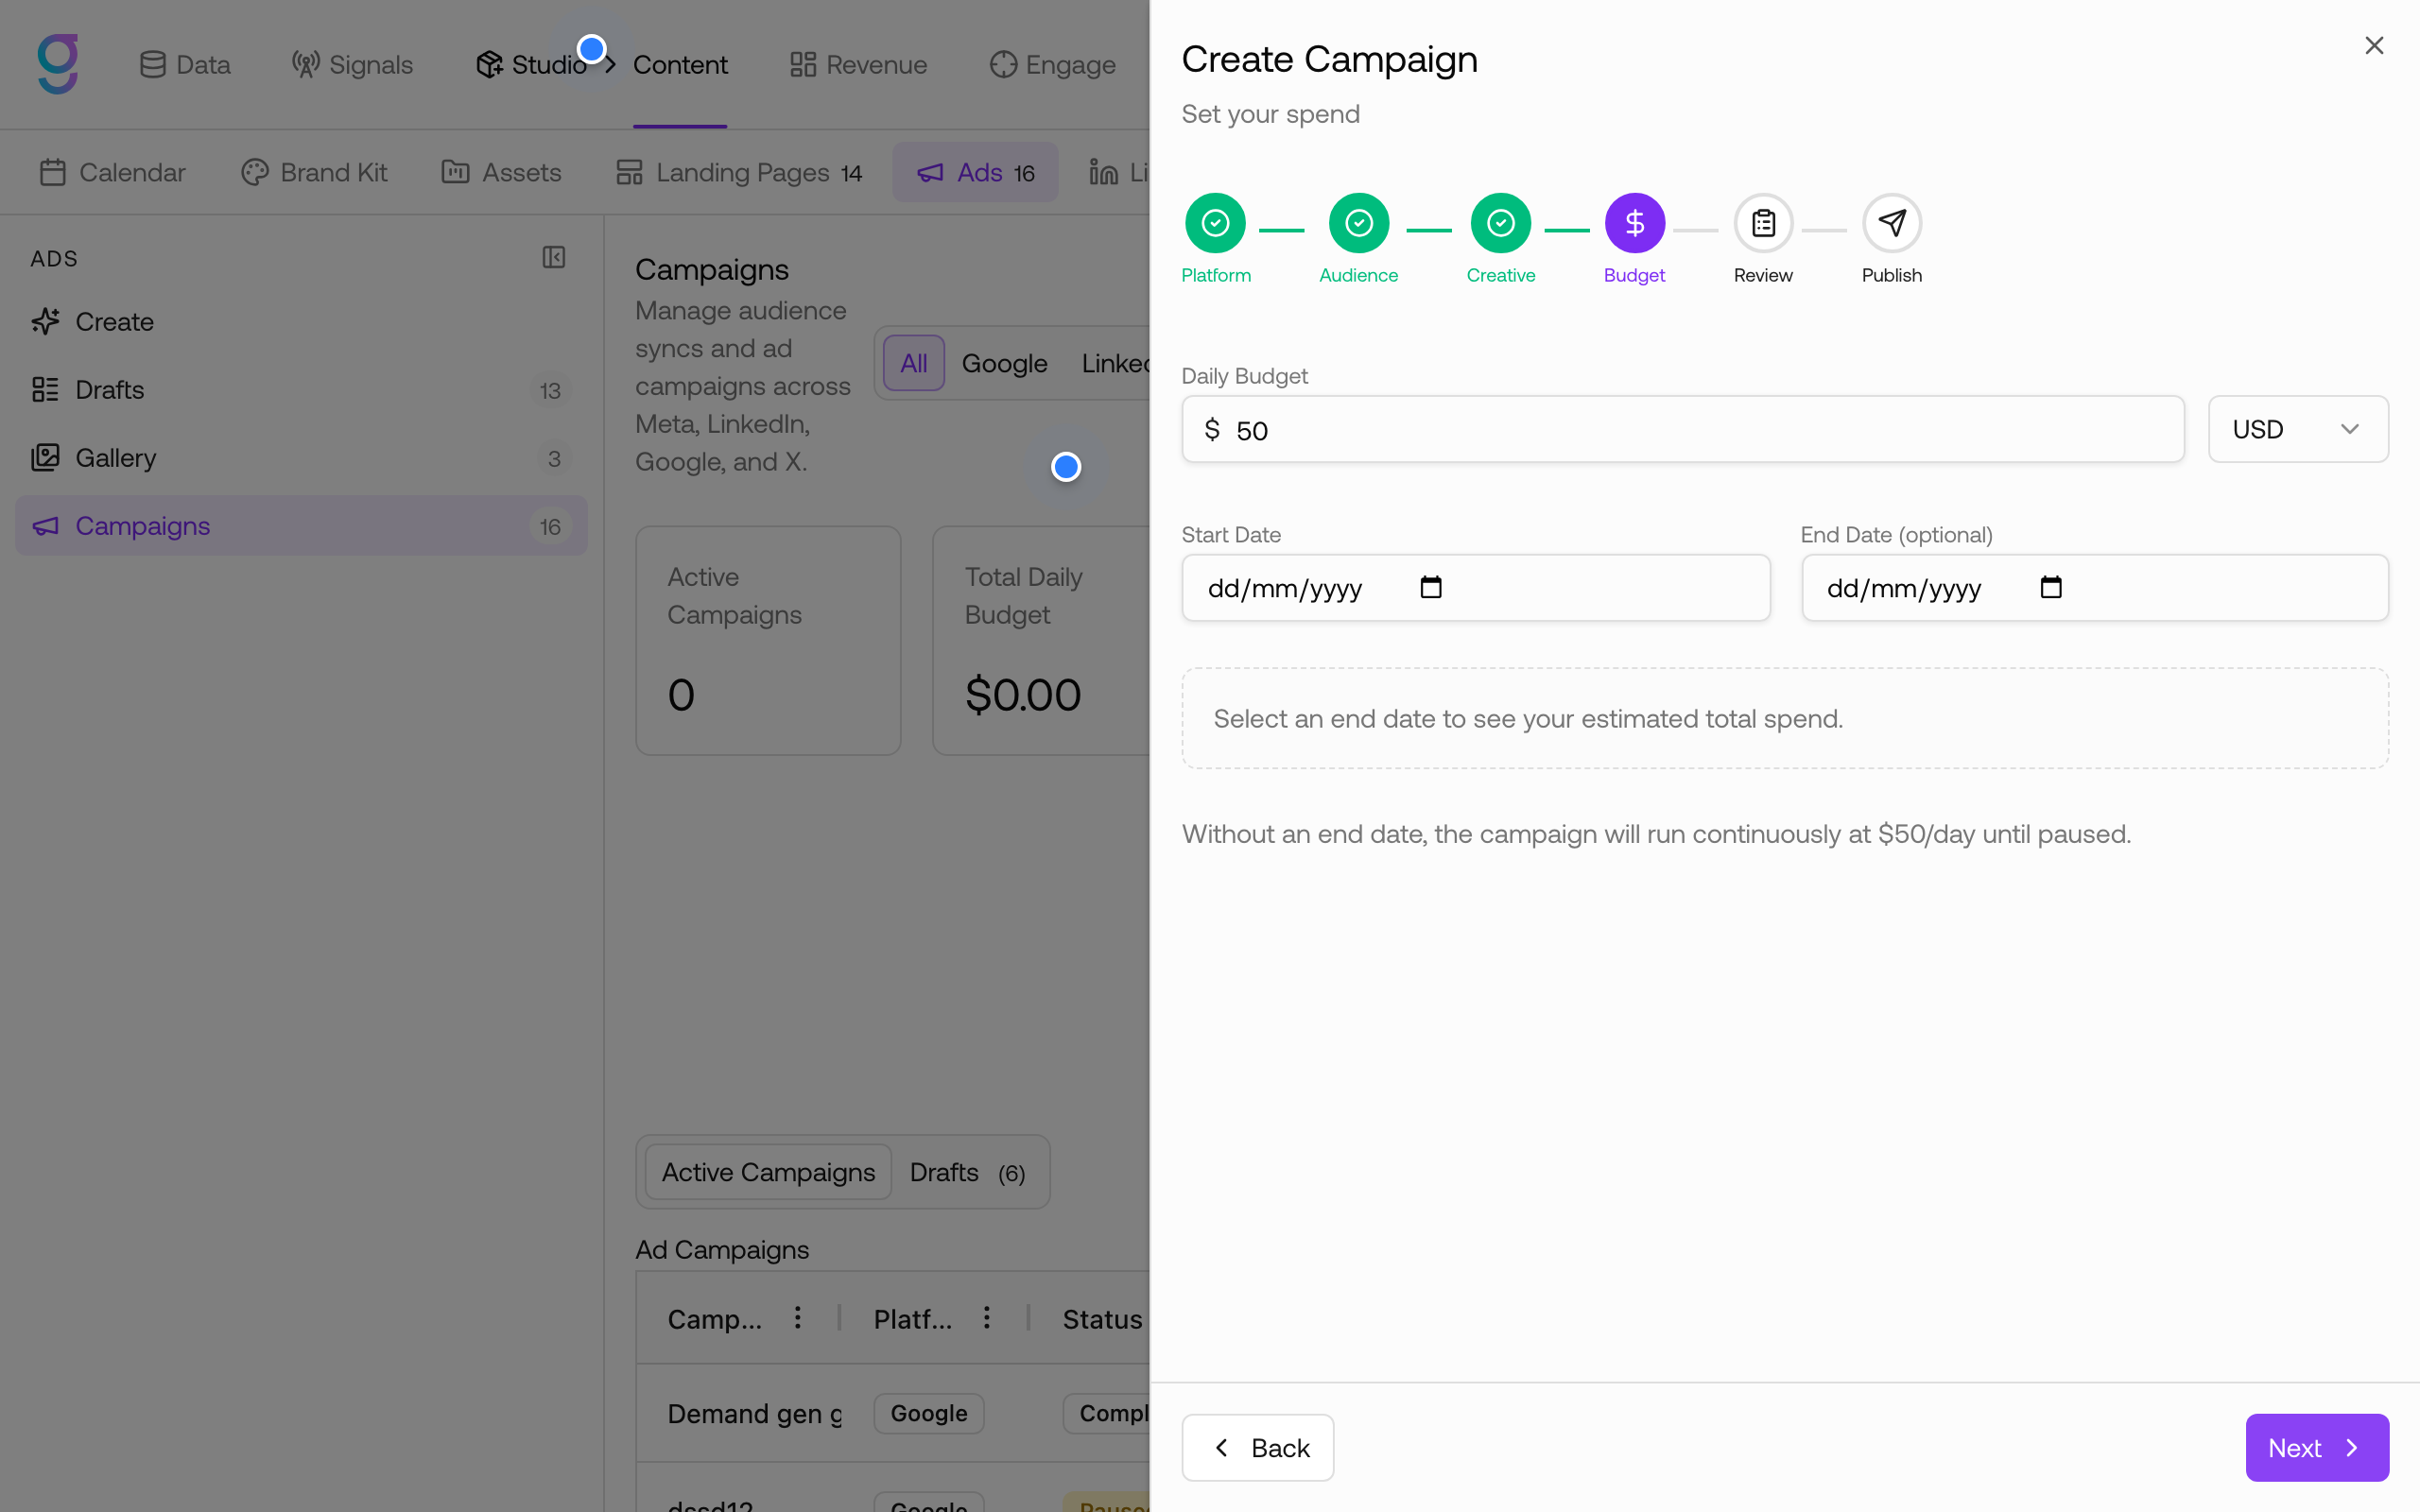
Task: Open Drafts in the Ads sidebar
Action: 301,390
